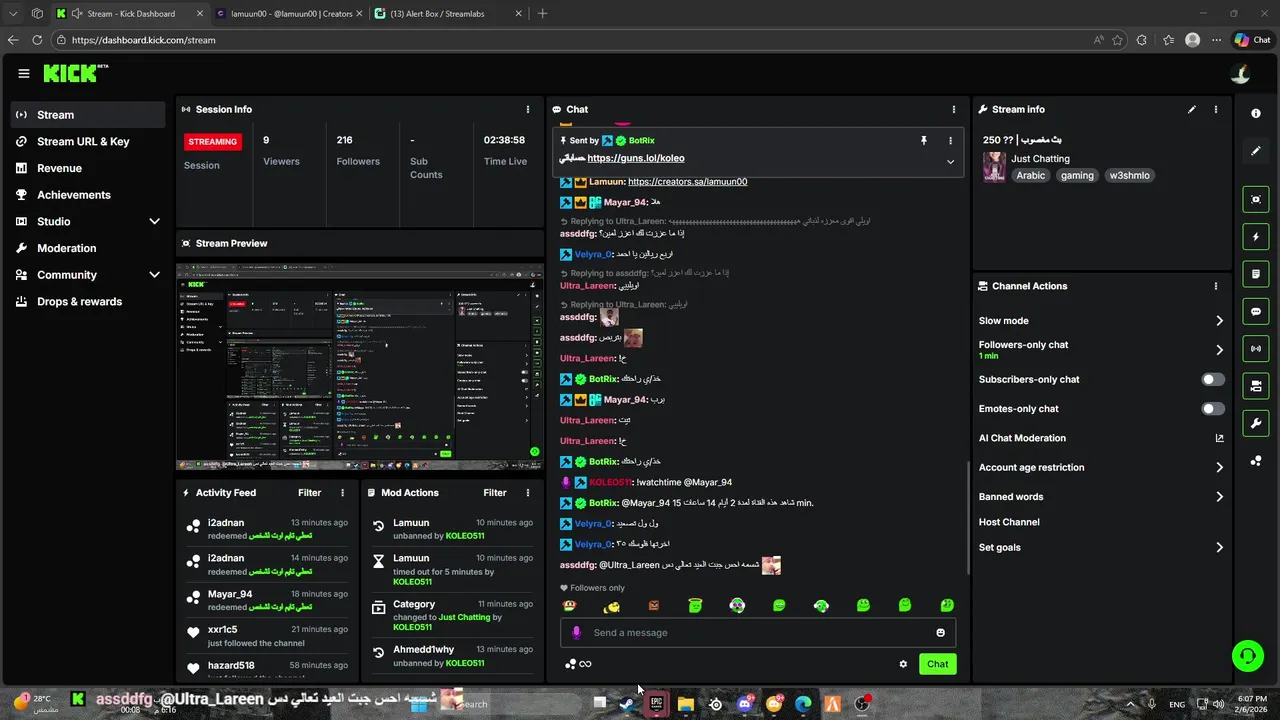Open File Explorer from taskbar
The image size is (1280, 720).
pyautogui.click(x=686, y=704)
